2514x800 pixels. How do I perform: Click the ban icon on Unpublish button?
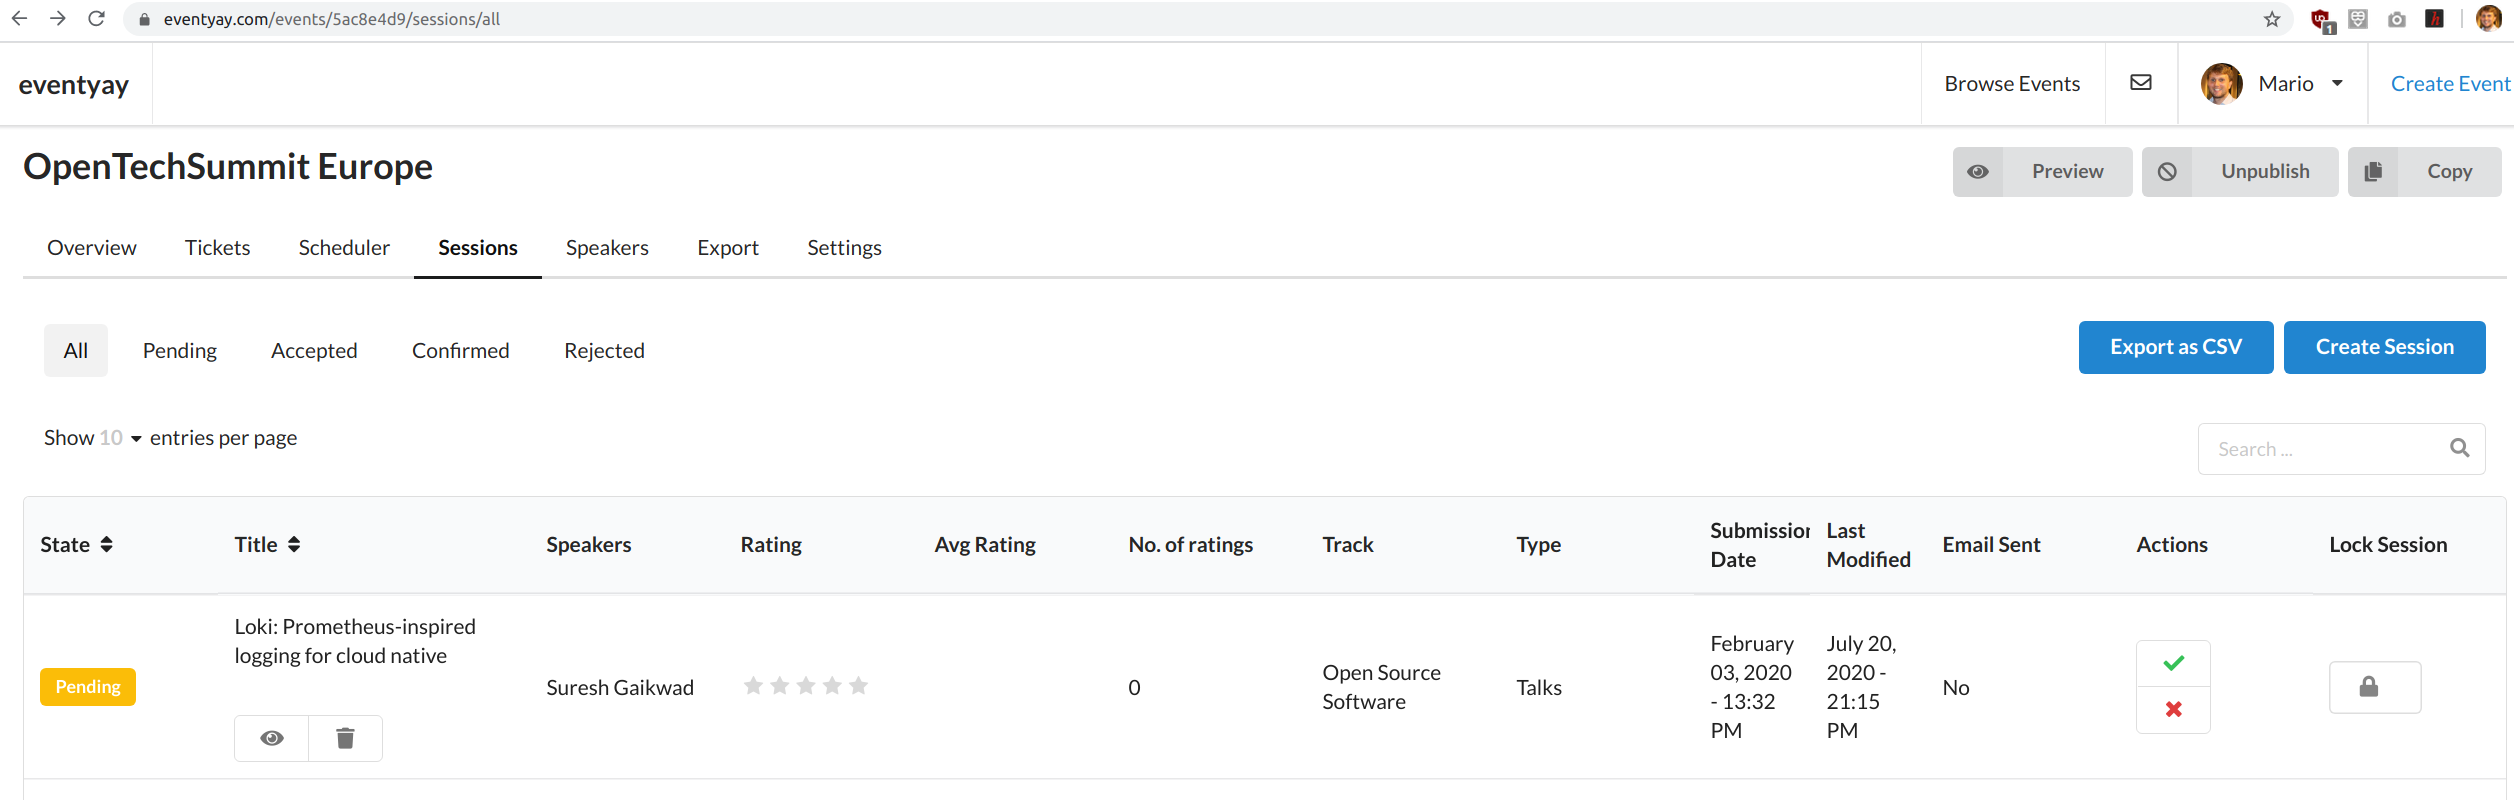click(2167, 172)
